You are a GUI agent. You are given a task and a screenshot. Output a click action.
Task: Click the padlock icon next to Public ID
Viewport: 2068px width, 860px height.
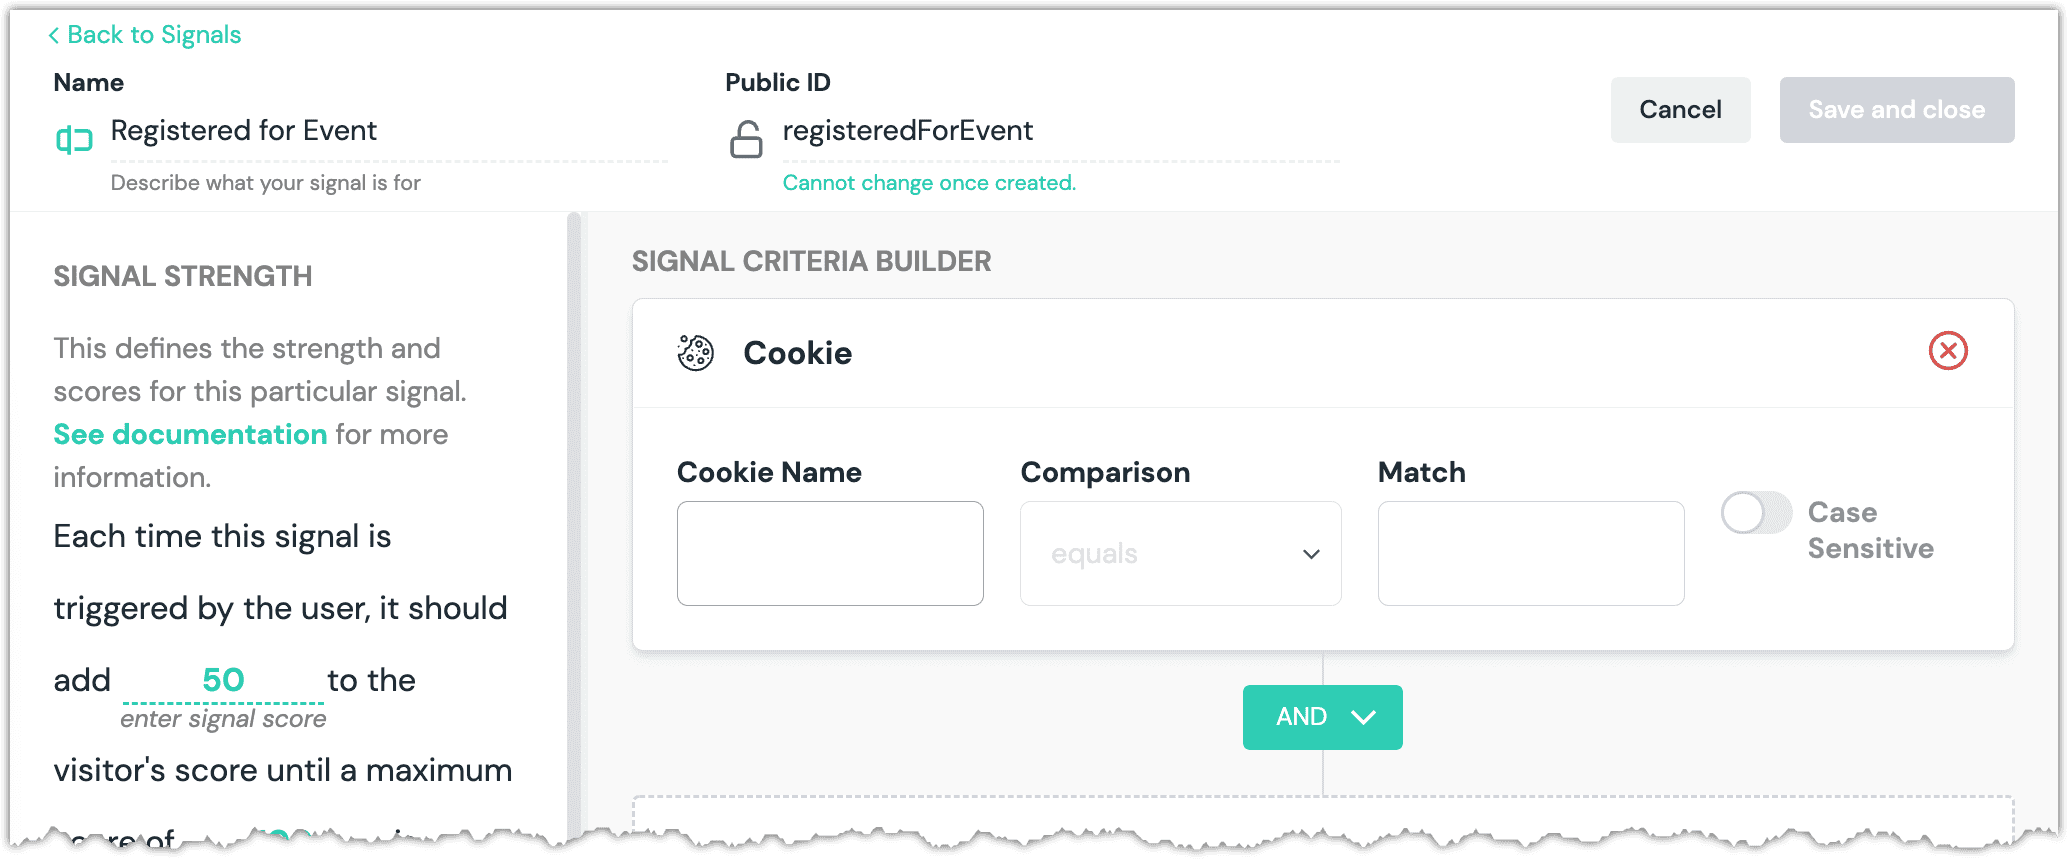coord(746,140)
